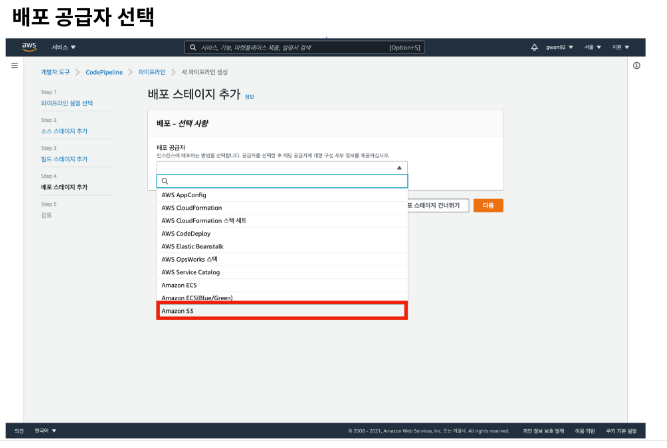Open 이용 약관 footer link
The height and width of the screenshot is (448, 667).
585,431
